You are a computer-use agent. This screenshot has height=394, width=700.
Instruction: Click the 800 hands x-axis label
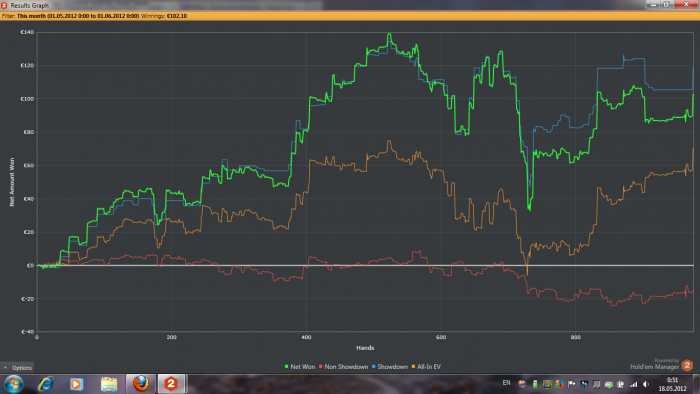point(575,337)
